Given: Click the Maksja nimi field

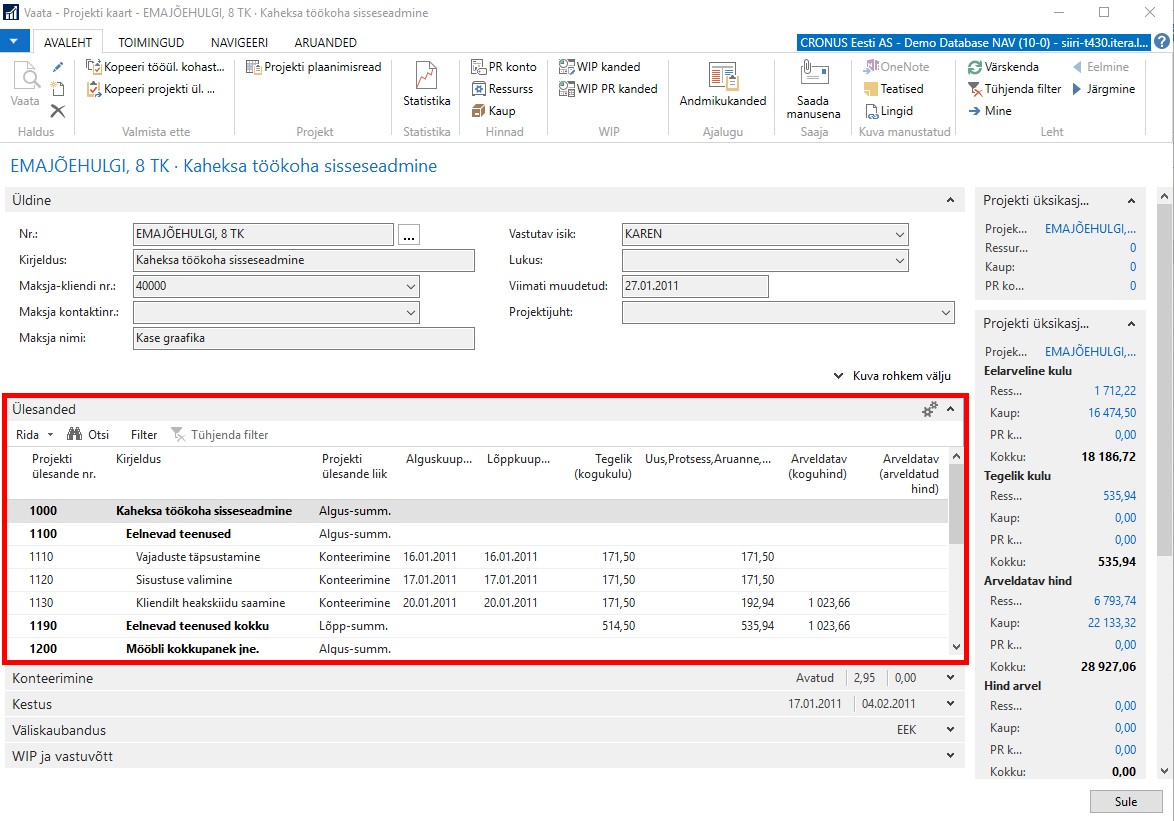Looking at the screenshot, I should tap(303, 338).
